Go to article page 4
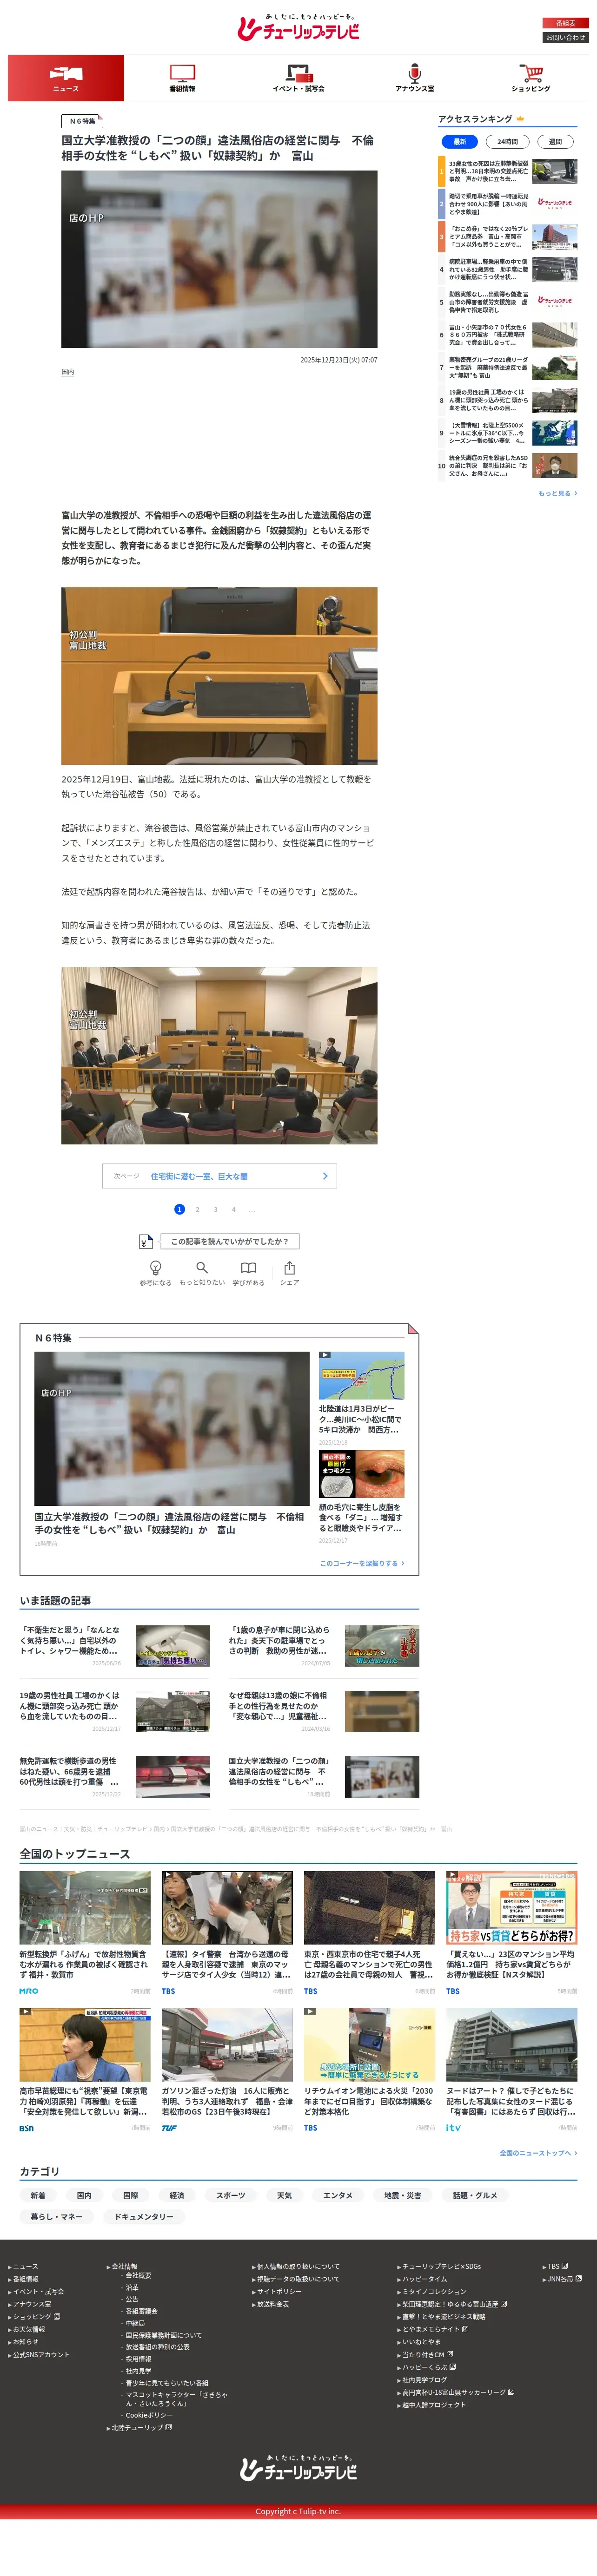This screenshot has height=2576, width=597. click(x=234, y=1209)
